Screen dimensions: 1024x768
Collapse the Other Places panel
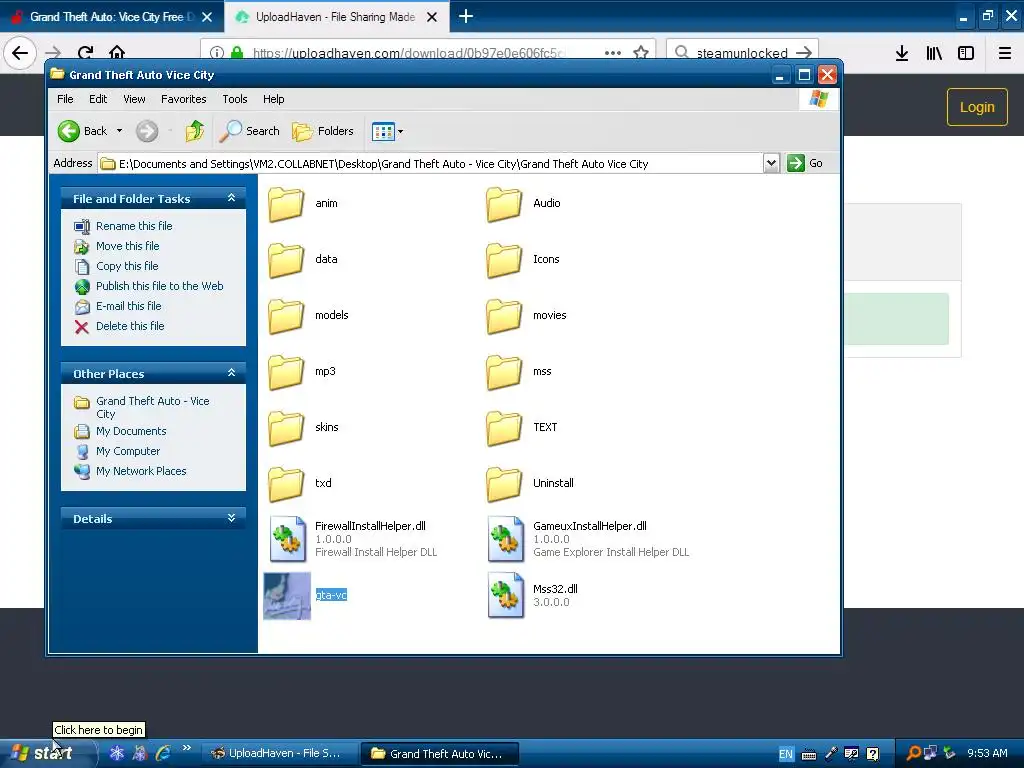coord(231,373)
